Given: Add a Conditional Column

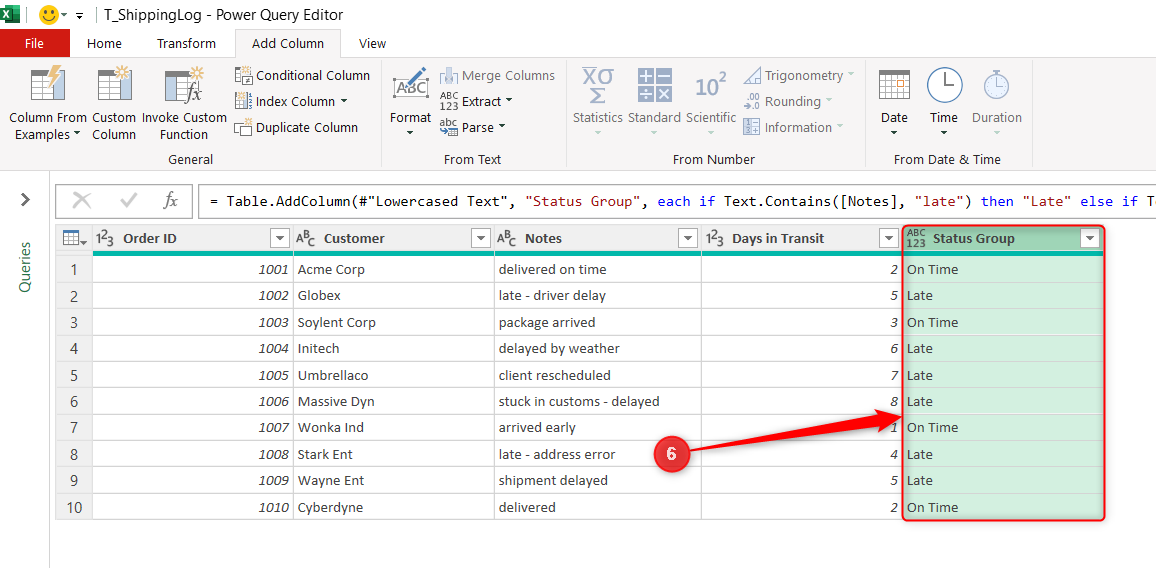Looking at the screenshot, I should click(x=302, y=75).
